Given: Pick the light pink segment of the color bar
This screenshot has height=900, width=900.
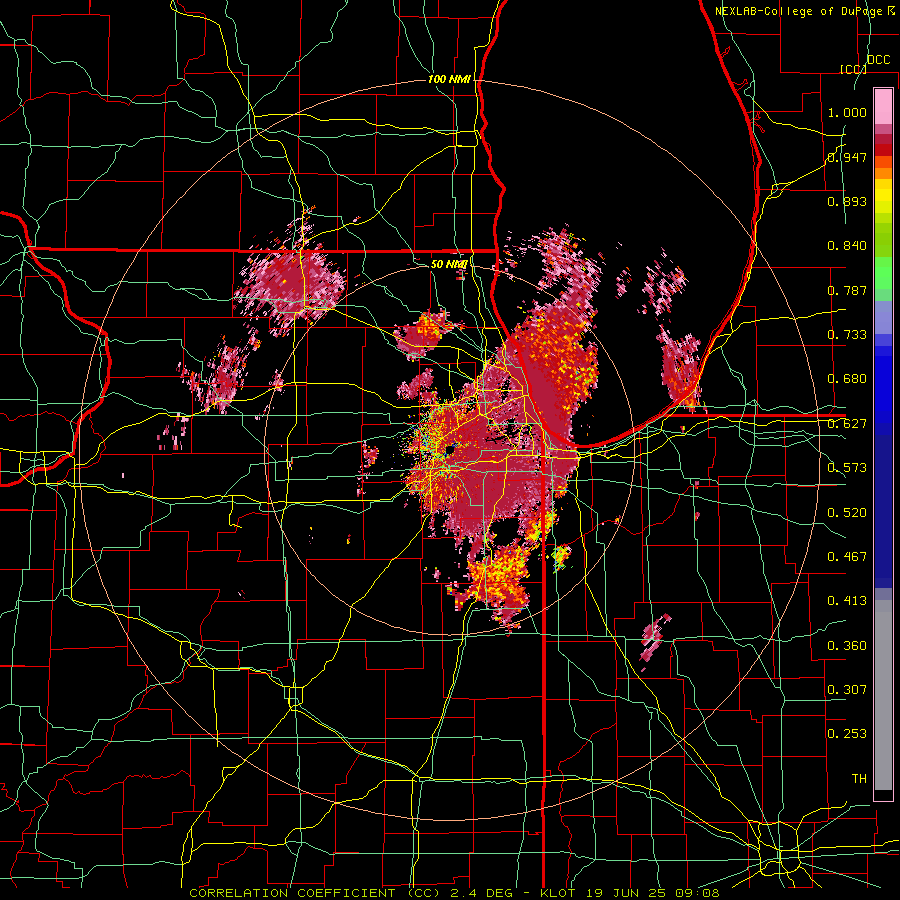Looking at the screenshot, I should click(x=883, y=107).
